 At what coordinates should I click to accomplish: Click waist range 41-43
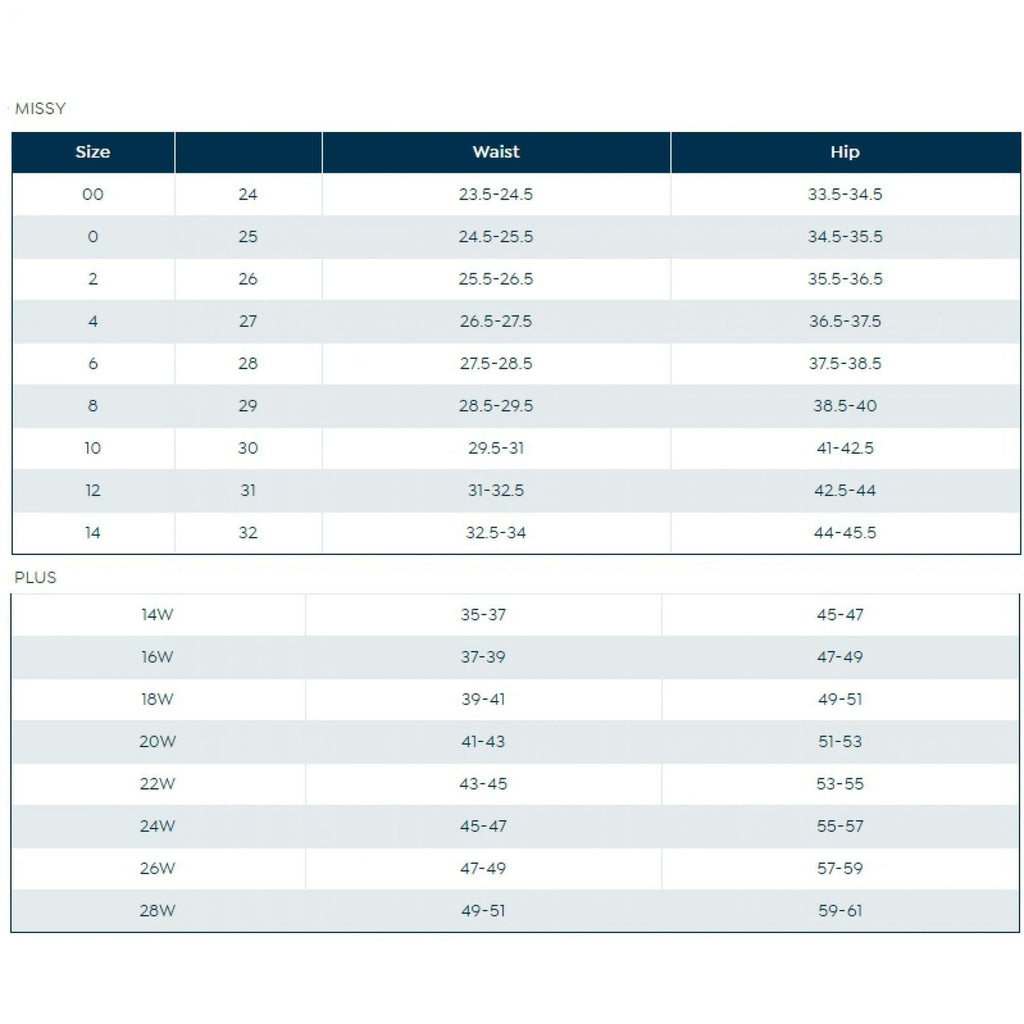[483, 741]
